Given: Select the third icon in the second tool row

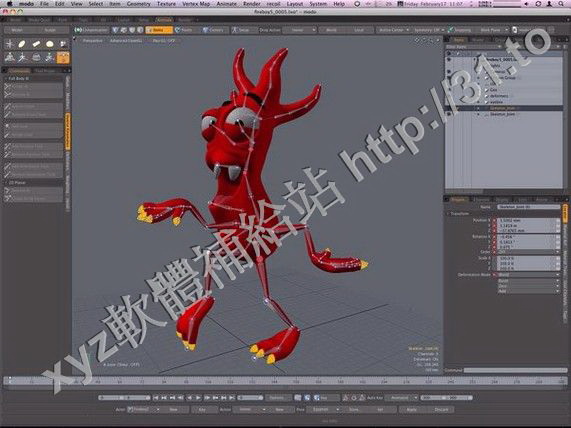Looking at the screenshot, I should (36, 58).
